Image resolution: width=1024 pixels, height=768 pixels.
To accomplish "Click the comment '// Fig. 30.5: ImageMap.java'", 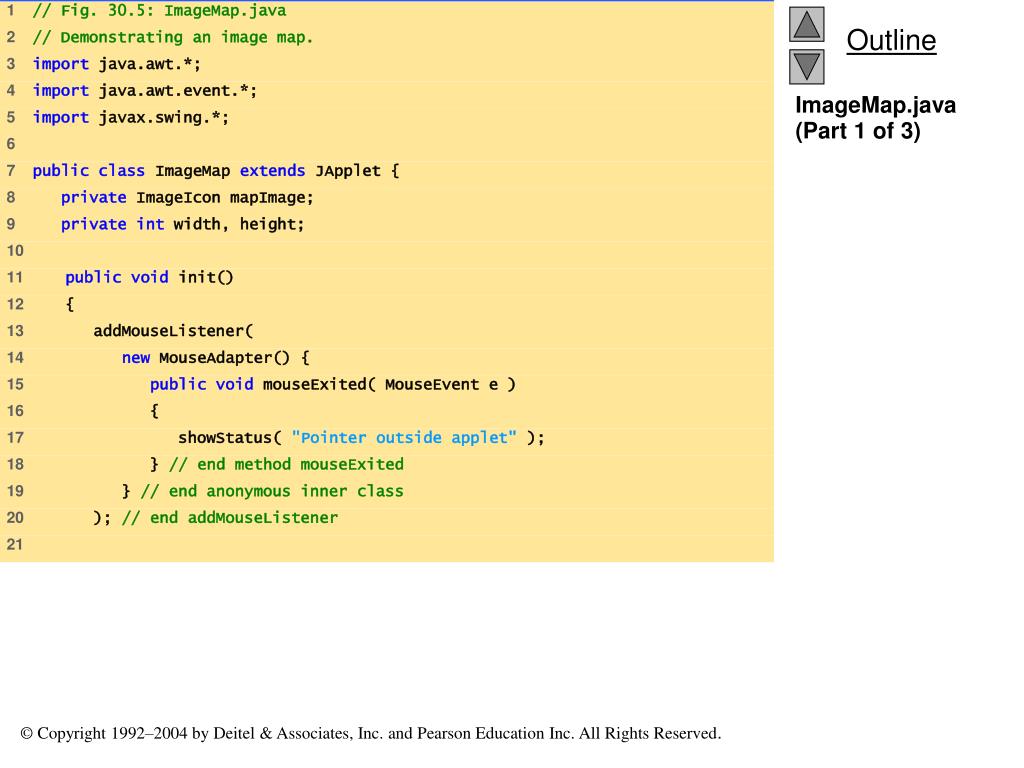I will pyautogui.click(x=159, y=10).
